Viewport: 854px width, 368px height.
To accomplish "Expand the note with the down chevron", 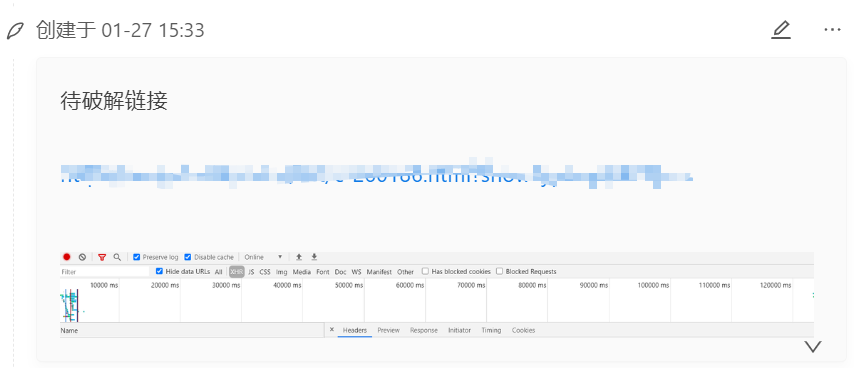I will pyautogui.click(x=813, y=346).
